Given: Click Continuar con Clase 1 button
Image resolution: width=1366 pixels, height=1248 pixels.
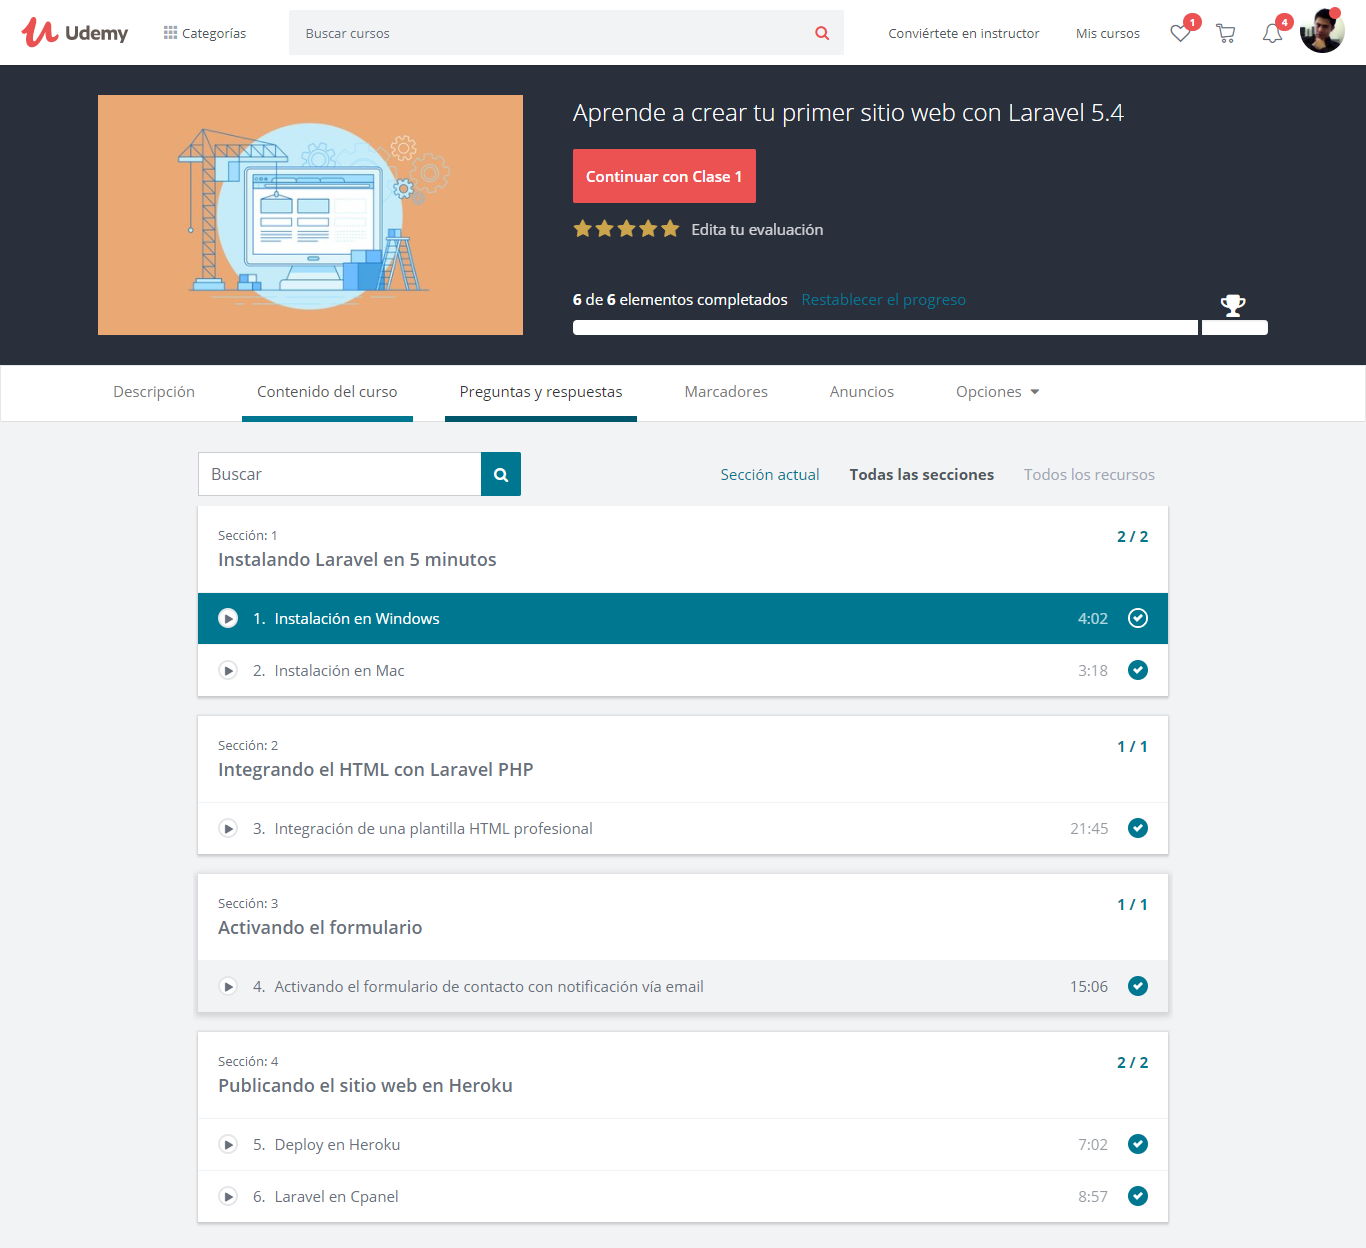Looking at the screenshot, I should click(664, 177).
